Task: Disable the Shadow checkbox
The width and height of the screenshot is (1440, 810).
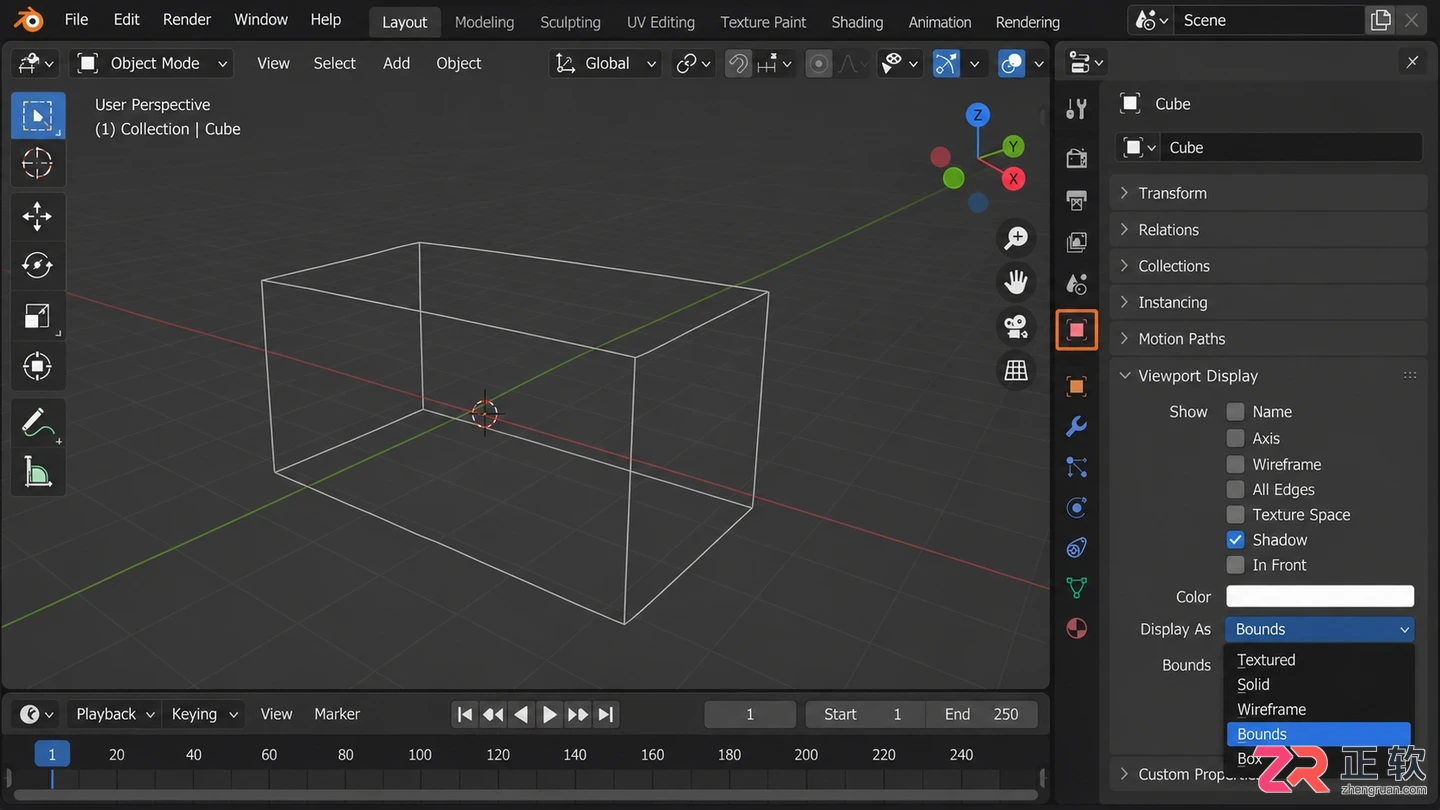Action: 1236,539
